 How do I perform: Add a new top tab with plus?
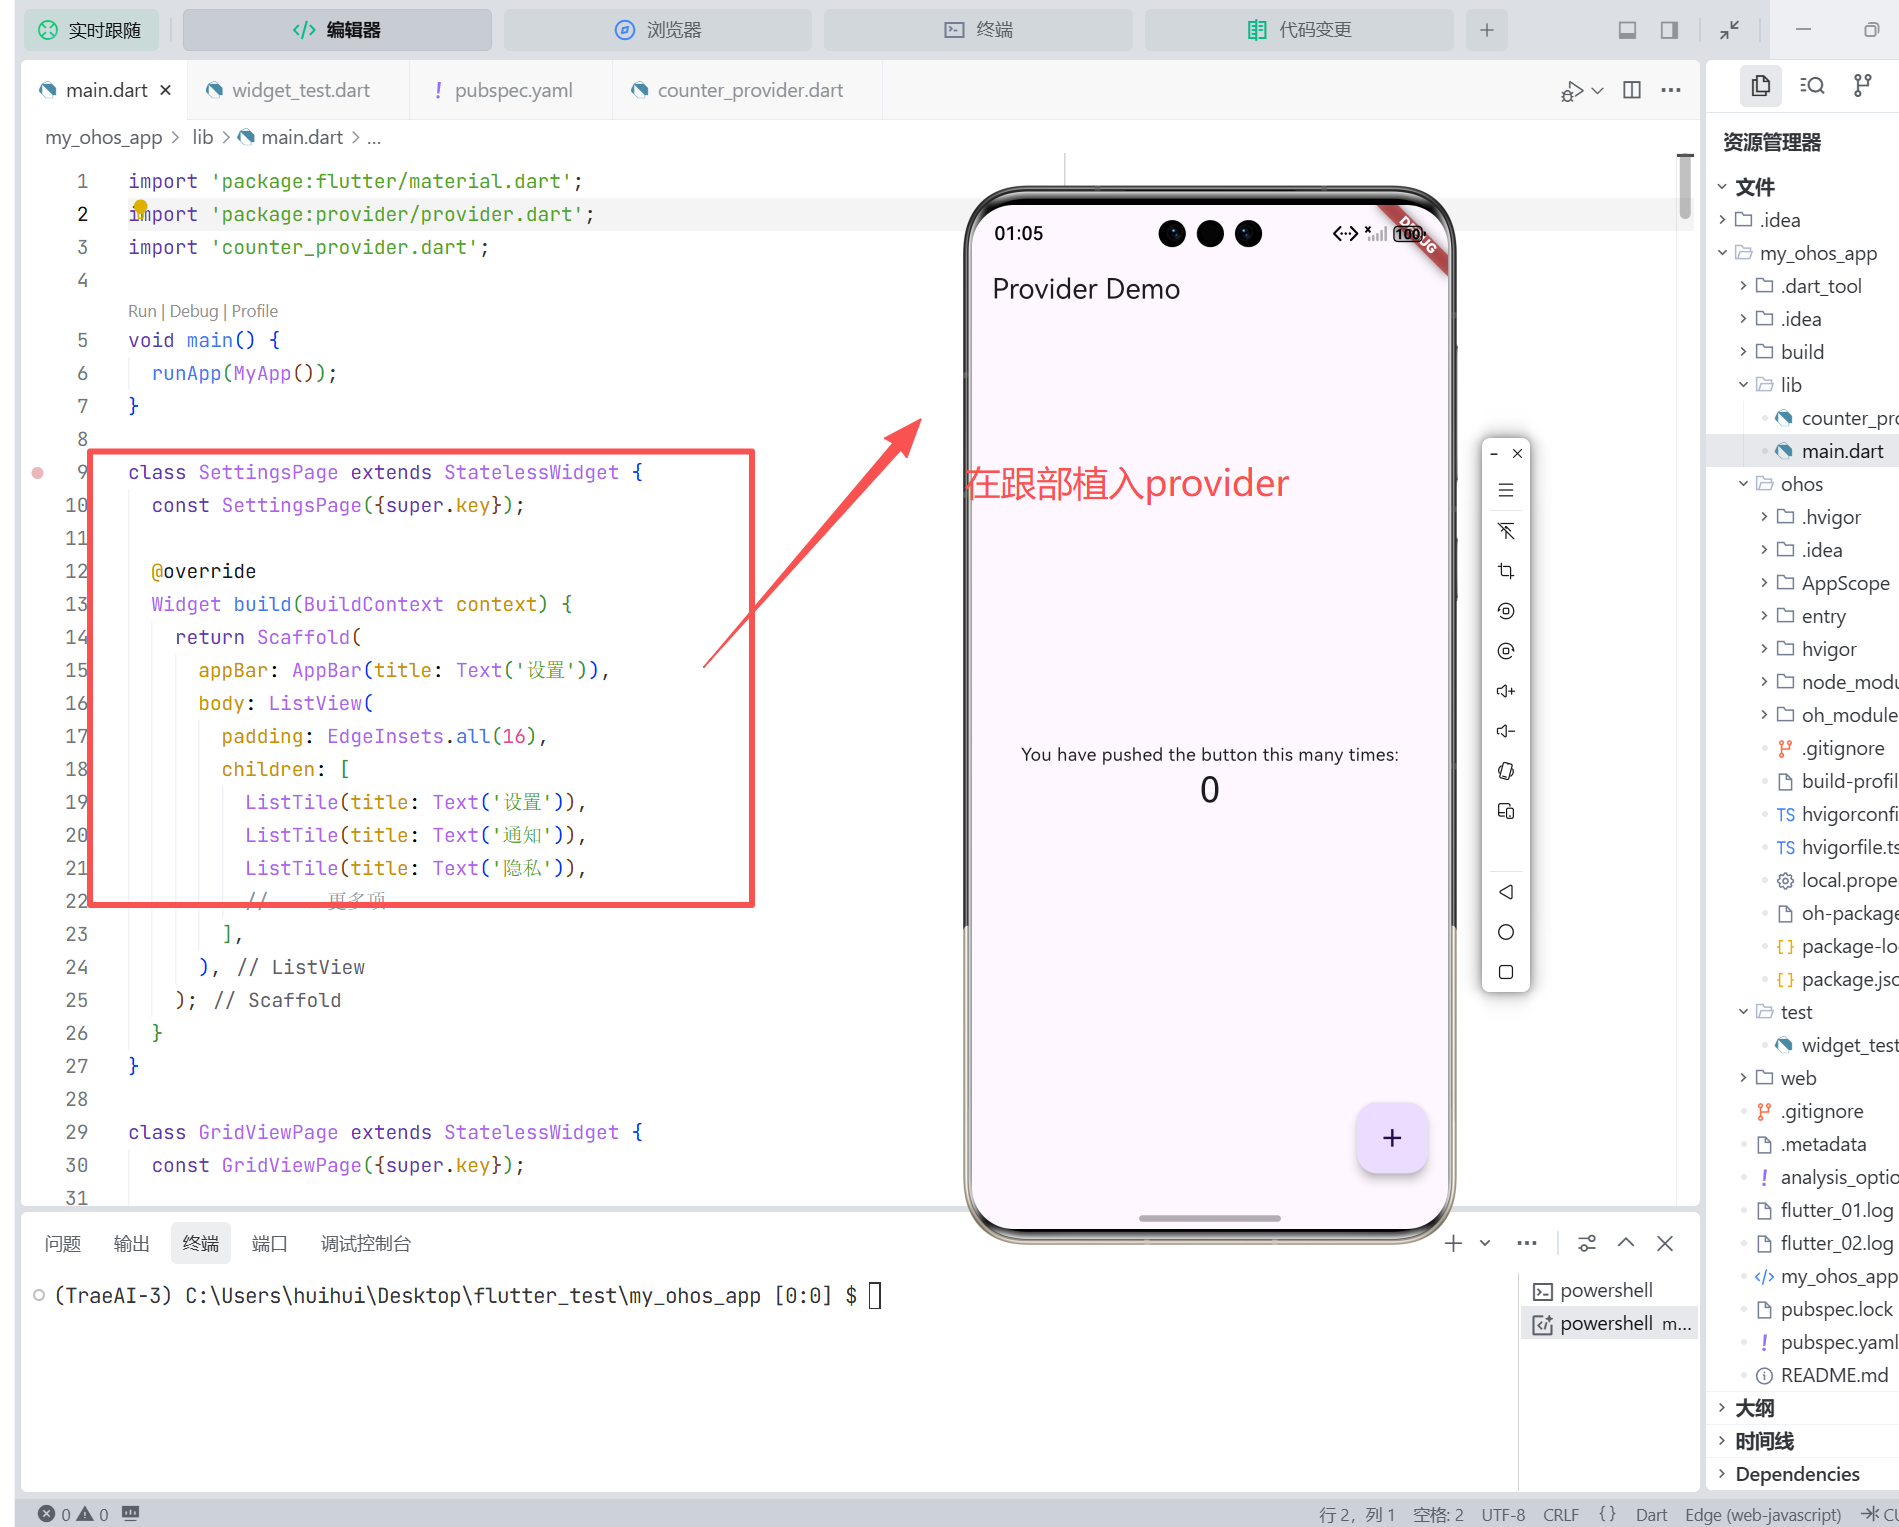[1487, 30]
